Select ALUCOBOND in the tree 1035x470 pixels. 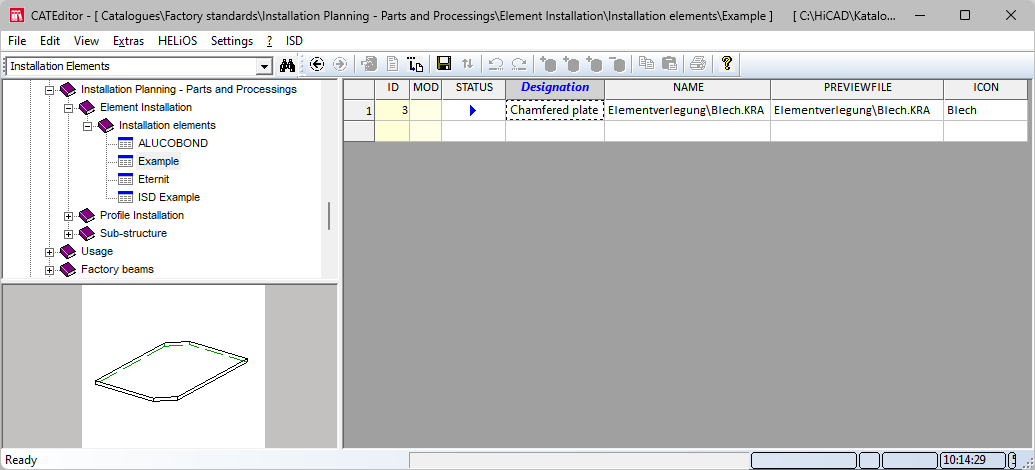point(173,143)
